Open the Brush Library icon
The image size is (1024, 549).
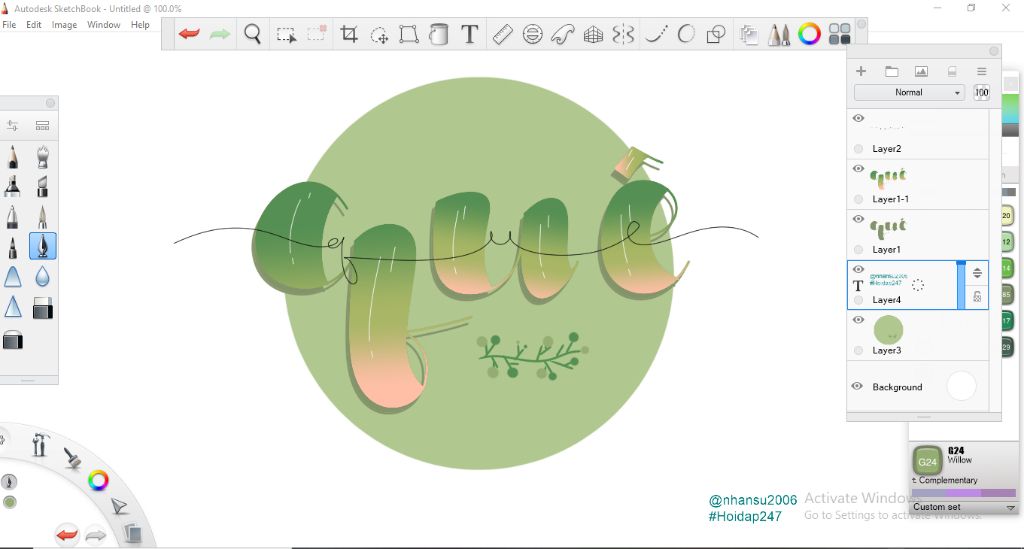point(42,125)
